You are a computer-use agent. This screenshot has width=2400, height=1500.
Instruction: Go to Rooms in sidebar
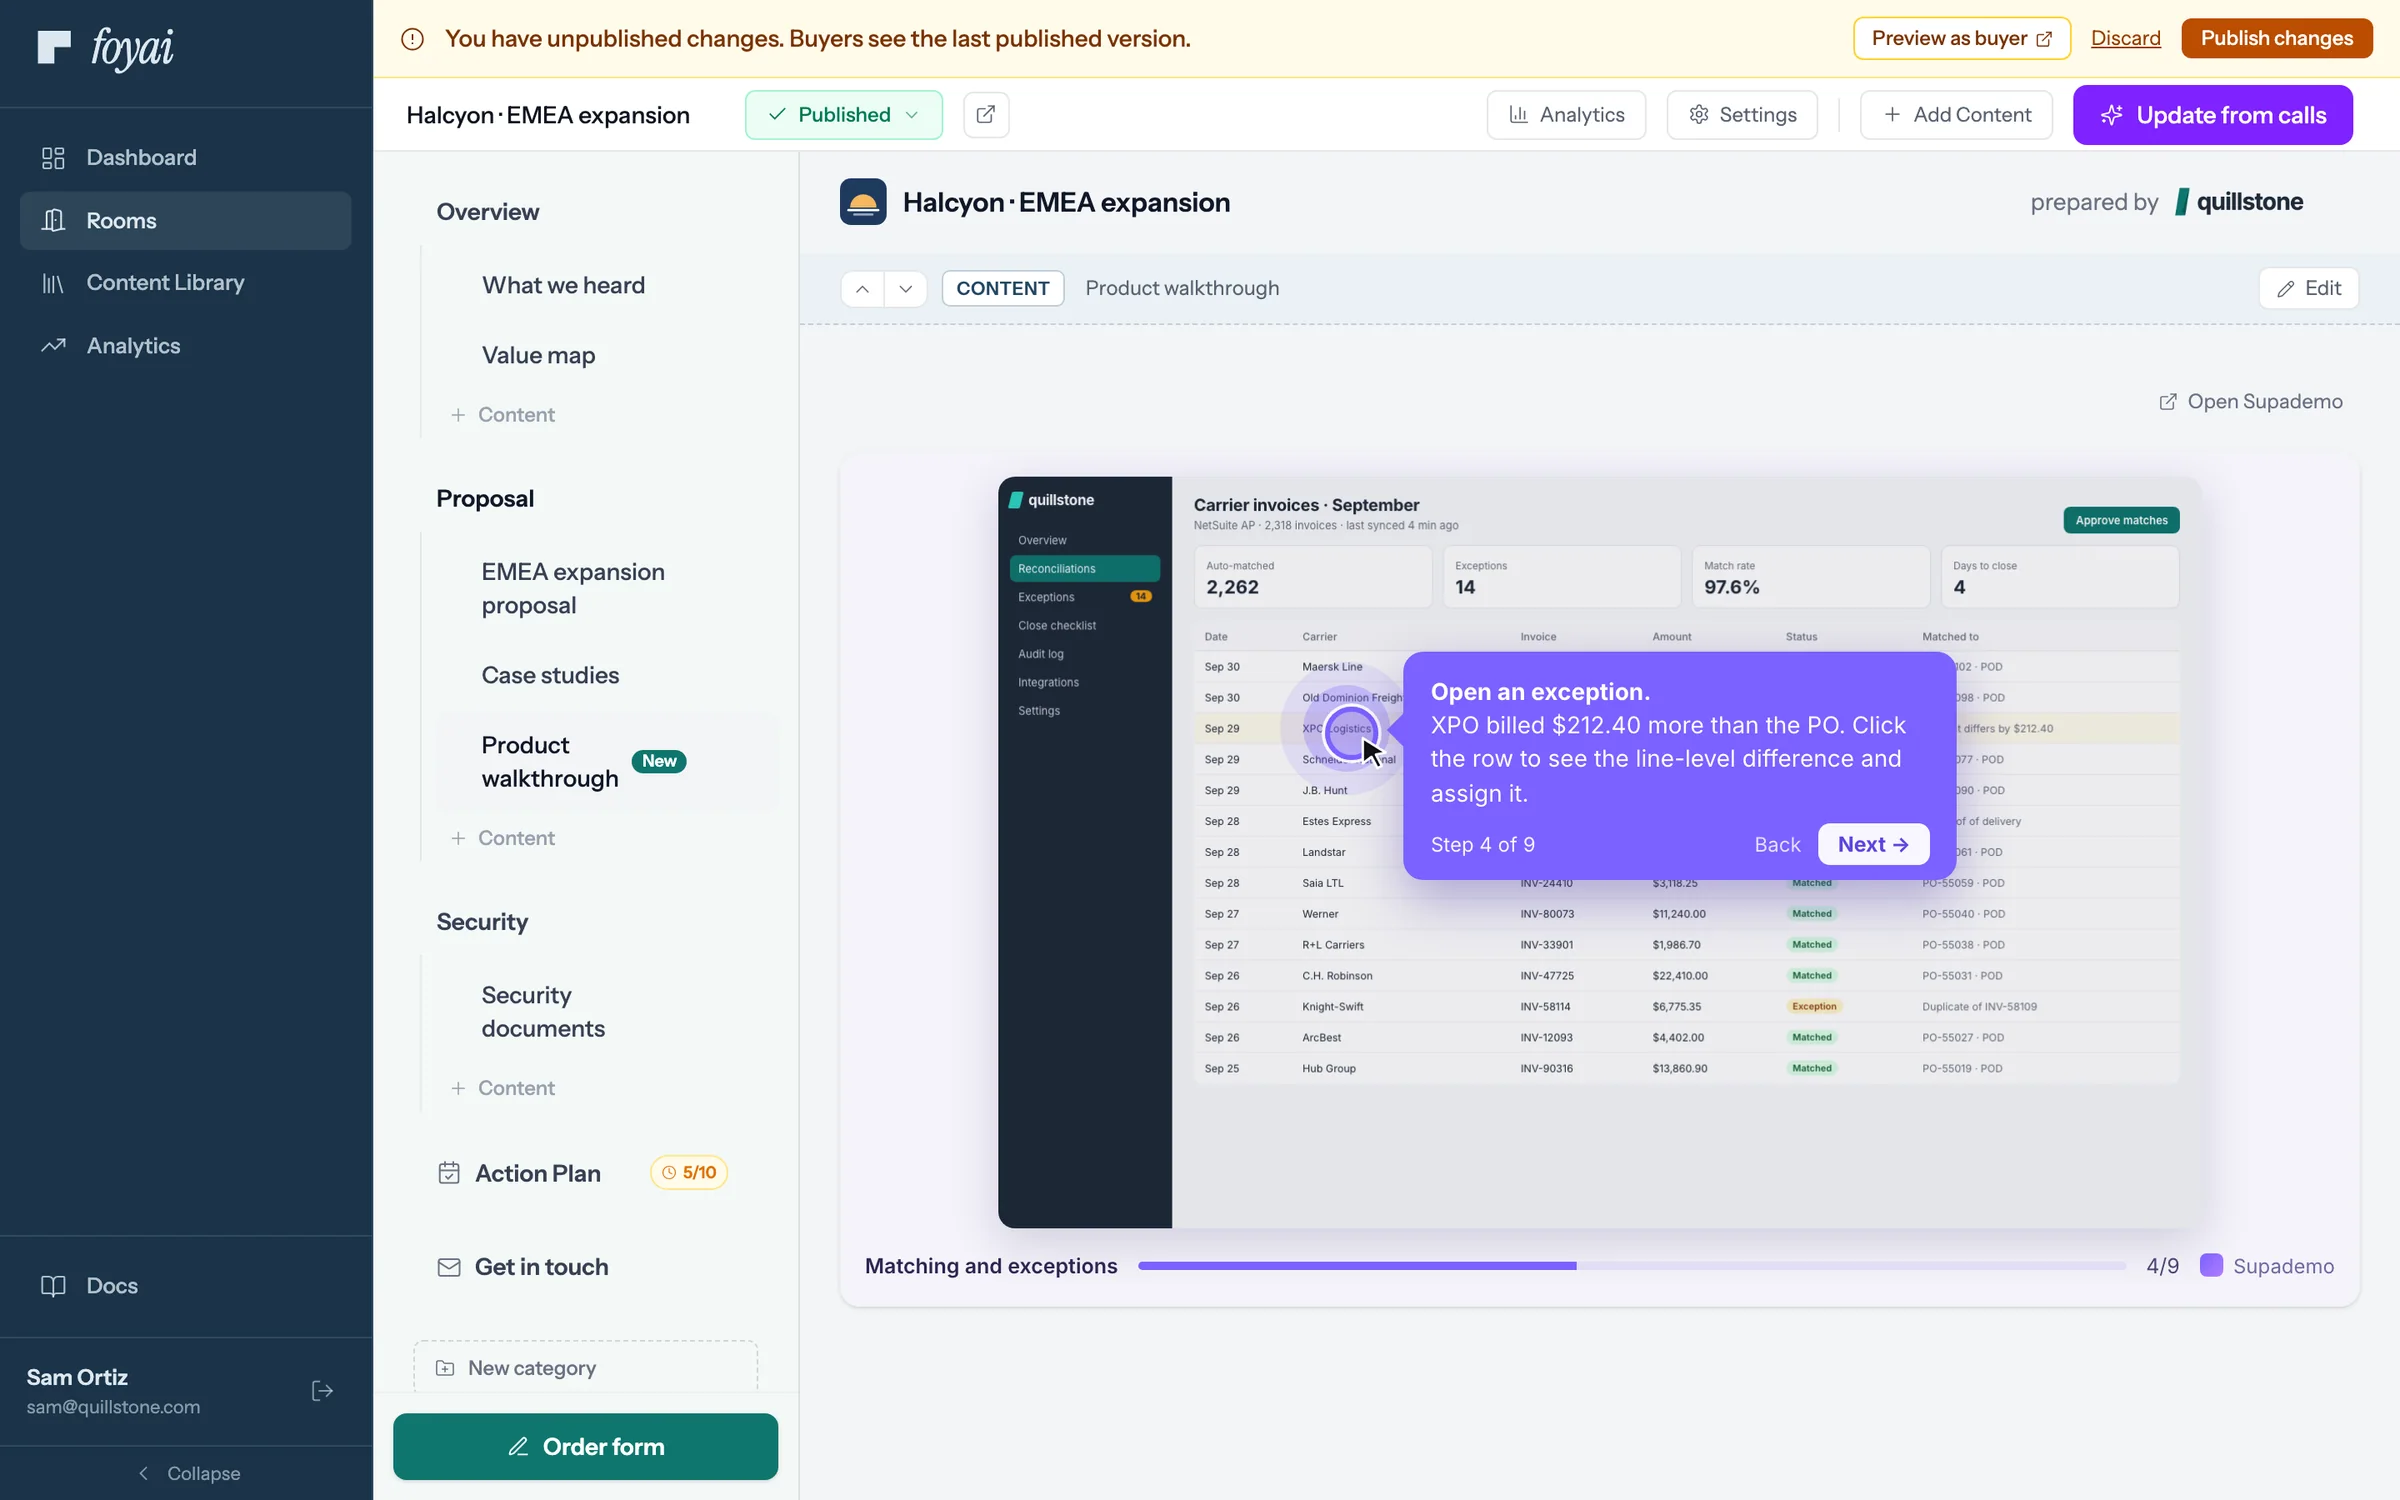click(186, 221)
